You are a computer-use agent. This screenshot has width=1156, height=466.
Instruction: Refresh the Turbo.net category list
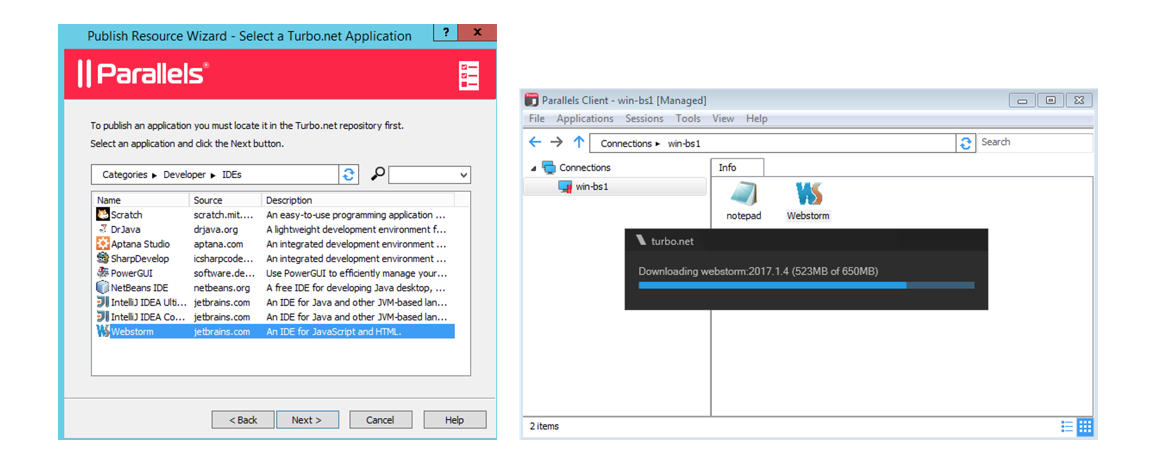(349, 175)
